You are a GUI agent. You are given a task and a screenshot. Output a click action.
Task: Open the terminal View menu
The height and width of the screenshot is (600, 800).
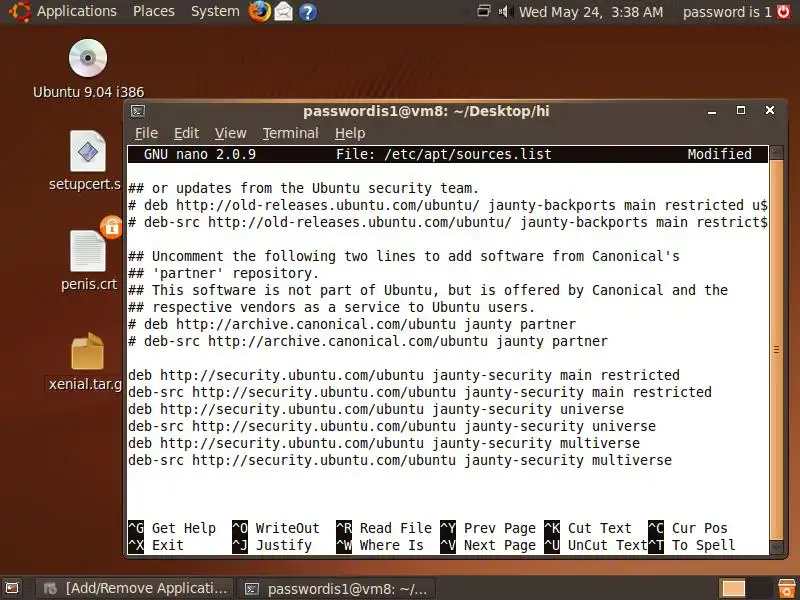click(x=230, y=133)
